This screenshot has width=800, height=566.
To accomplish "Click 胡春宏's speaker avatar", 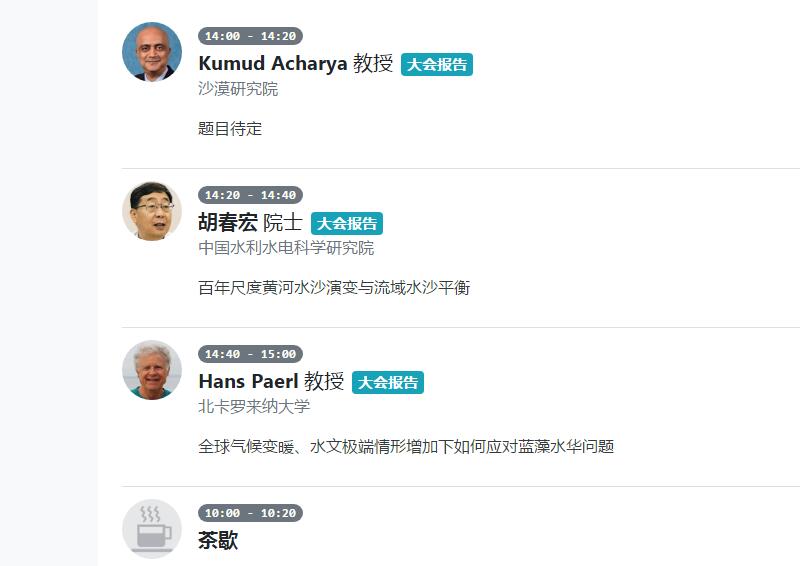I will click(152, 211).
